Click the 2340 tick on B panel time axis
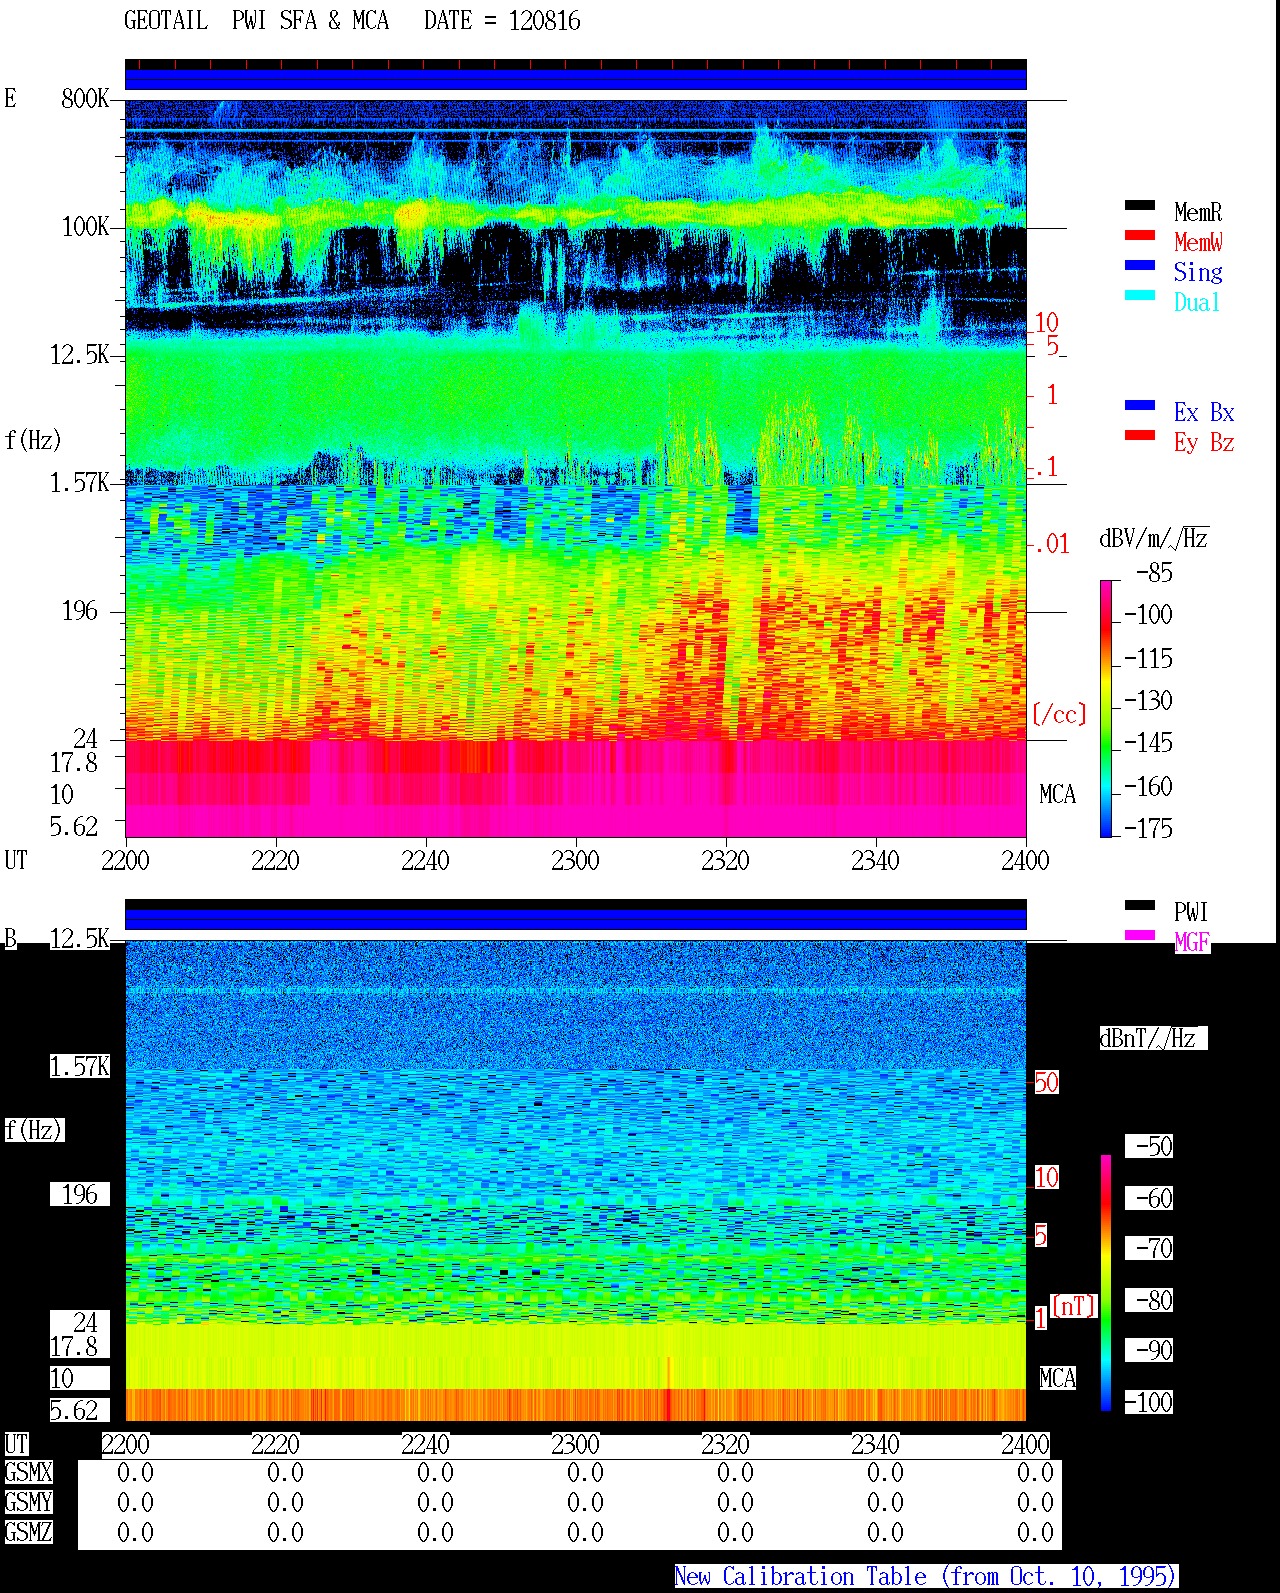The width and height of the screenshot is (1280, 1593). click(x=875, y=1444)
